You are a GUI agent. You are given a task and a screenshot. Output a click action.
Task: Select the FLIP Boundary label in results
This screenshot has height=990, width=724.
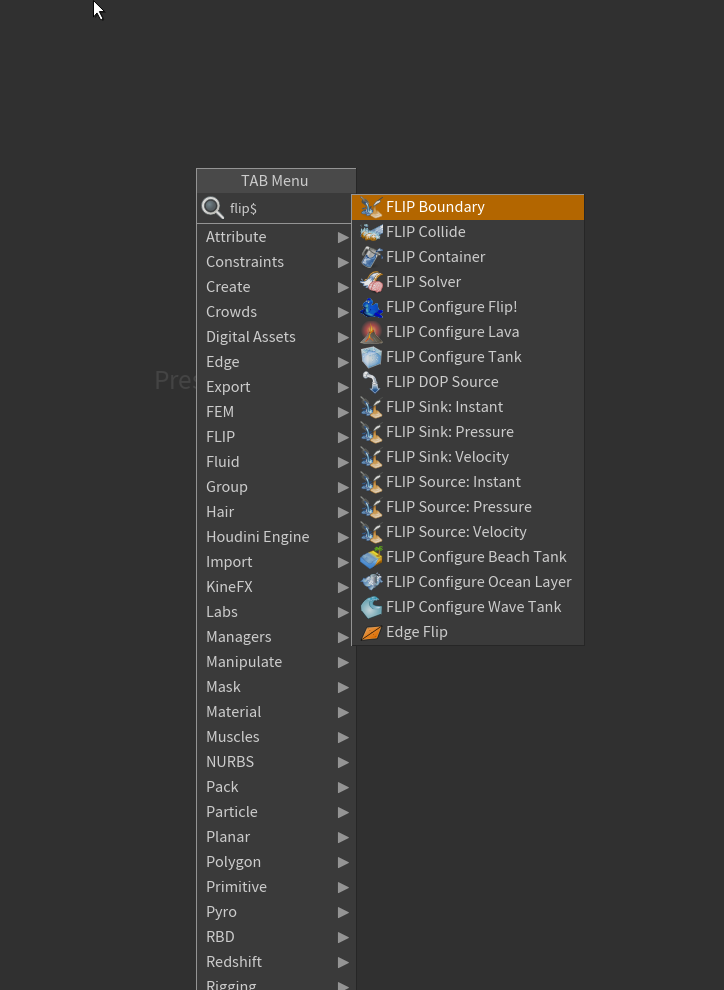click(435, 207)
